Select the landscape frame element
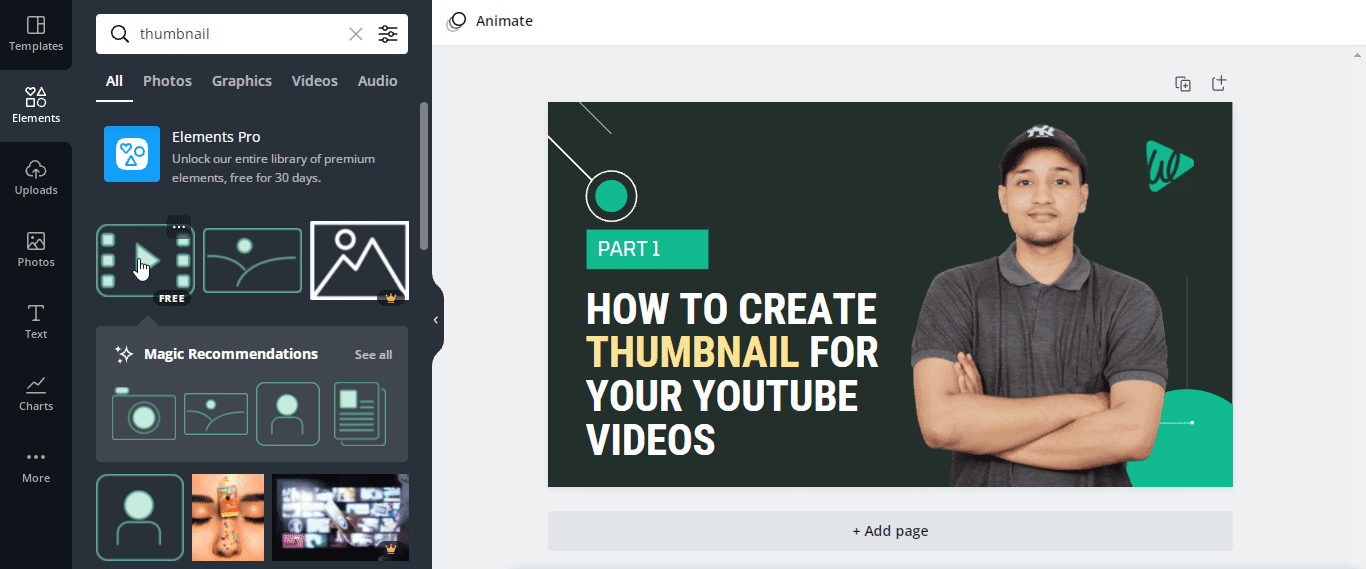This screenshot has width=1366, height=569. [252, 260]
